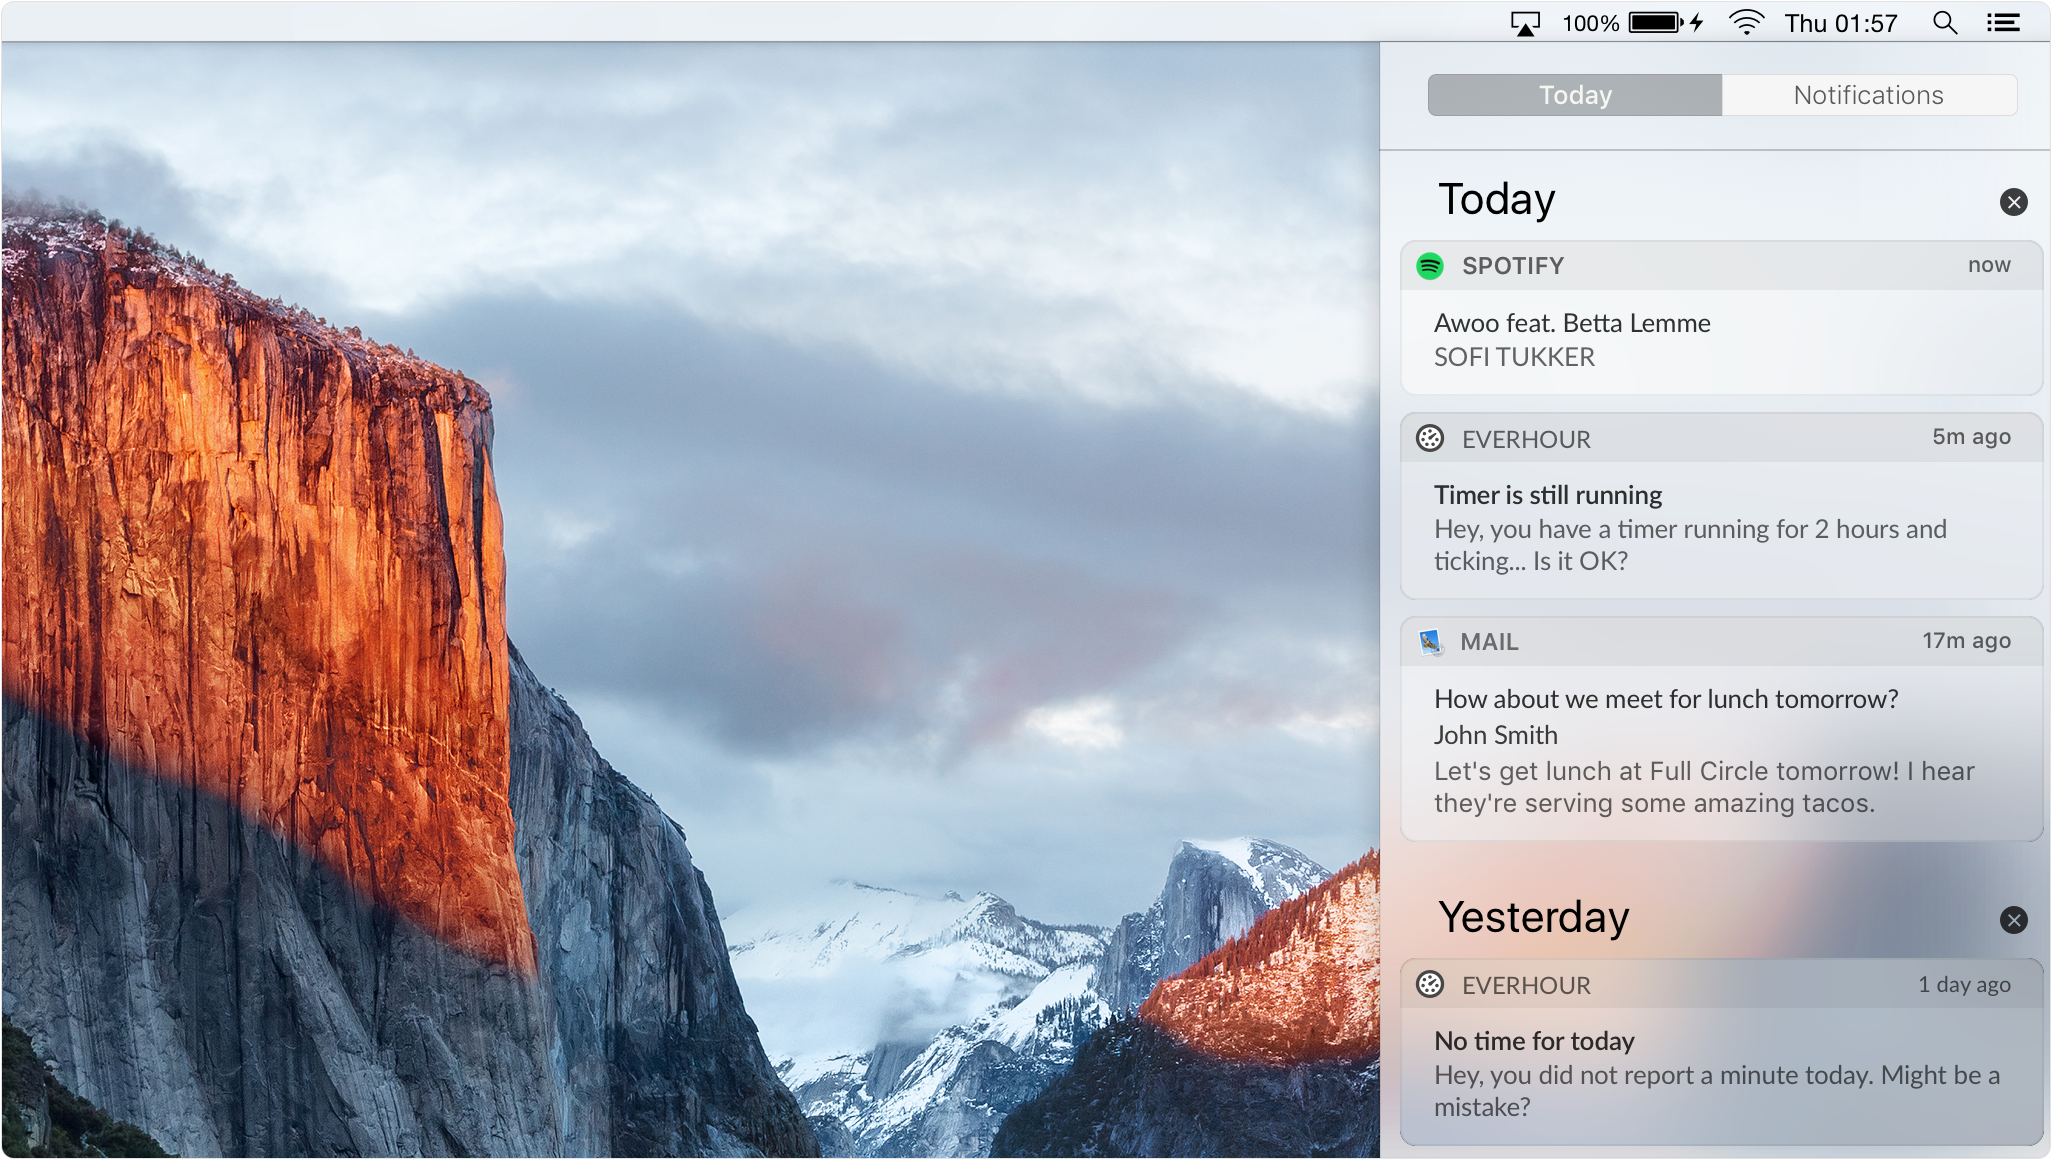
Task: Click the 17m ago timestamp
Action: point(1966,641)
